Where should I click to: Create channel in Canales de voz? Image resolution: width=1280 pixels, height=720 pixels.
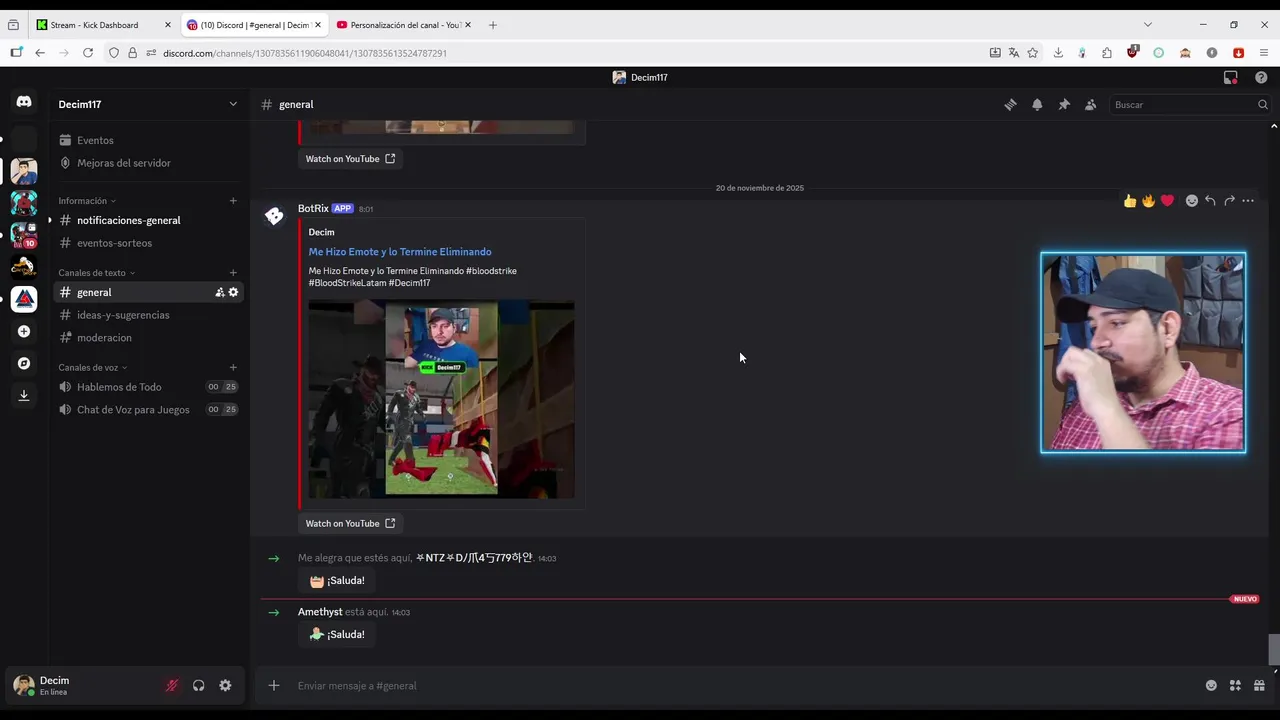pyautogui.click(x=233, y=368)
